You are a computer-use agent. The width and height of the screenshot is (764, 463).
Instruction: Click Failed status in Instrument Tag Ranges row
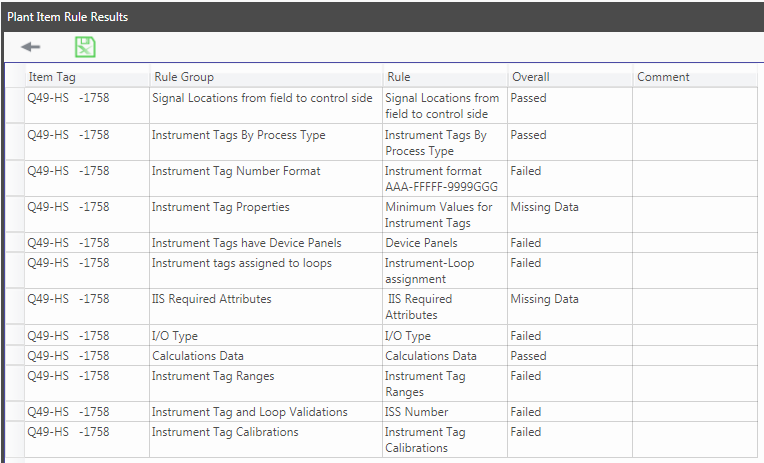526,376
